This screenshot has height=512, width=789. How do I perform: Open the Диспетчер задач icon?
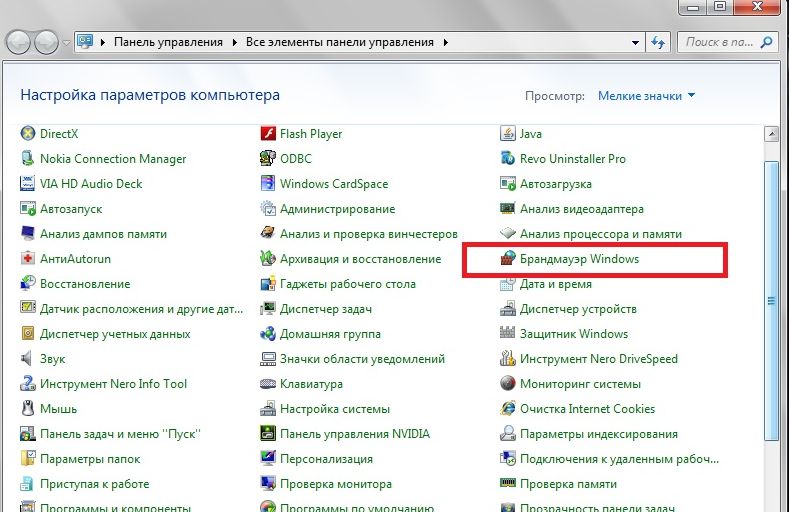(x=268, y=308)
